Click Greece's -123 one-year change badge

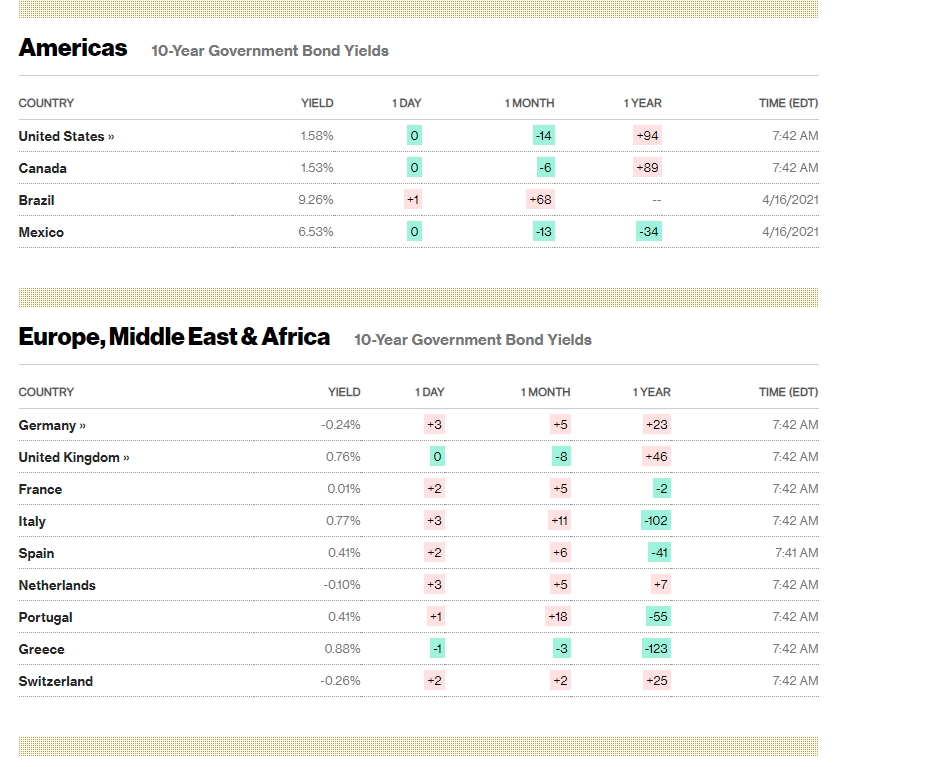[x=656, y=649]
